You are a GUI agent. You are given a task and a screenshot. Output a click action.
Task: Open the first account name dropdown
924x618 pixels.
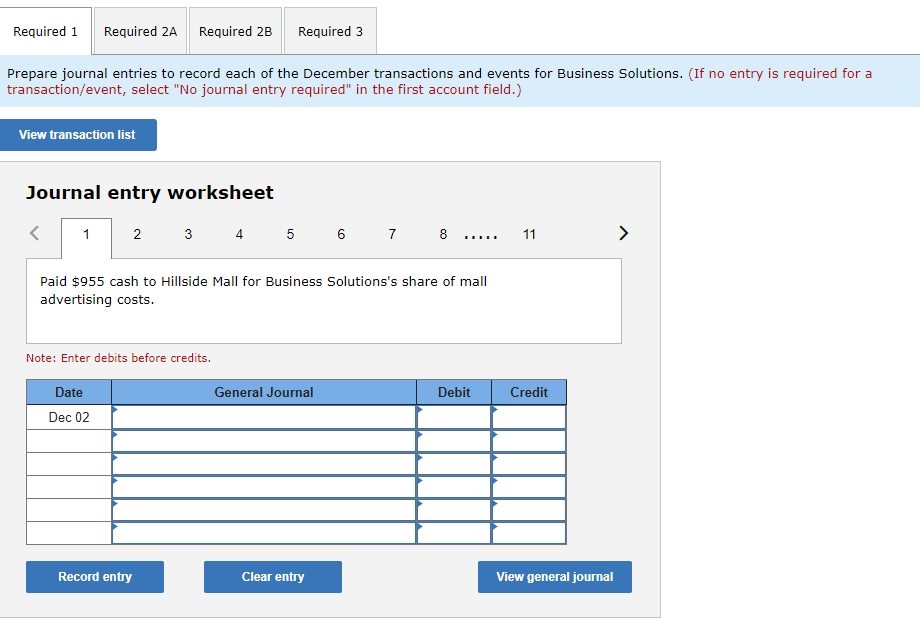click(x=265, y=416)
